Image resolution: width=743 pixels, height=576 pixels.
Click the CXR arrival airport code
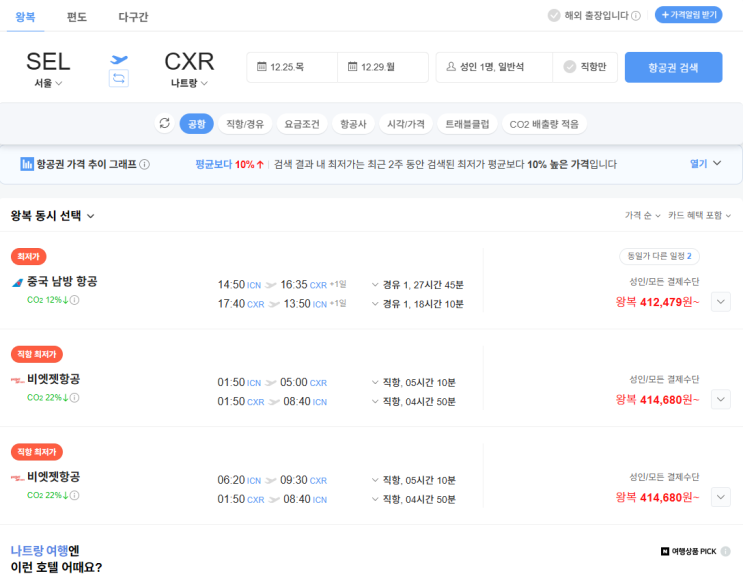[x=189, y=62]
